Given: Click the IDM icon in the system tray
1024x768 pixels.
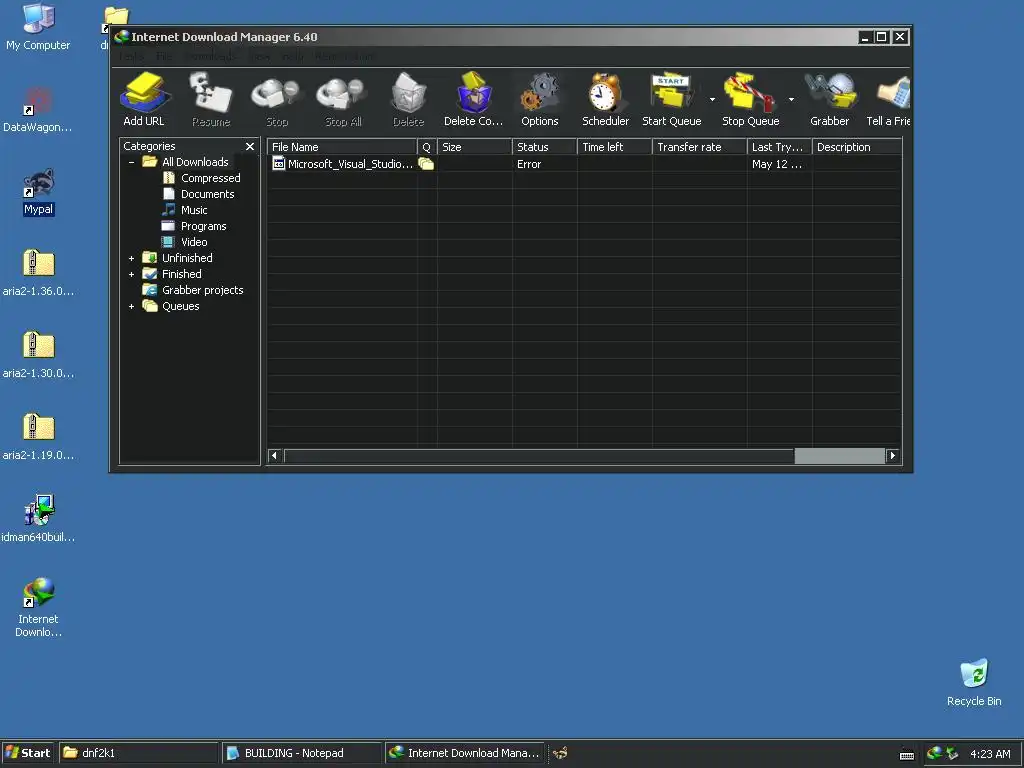Looking at the screenshot, I should (x=934, y=753).
